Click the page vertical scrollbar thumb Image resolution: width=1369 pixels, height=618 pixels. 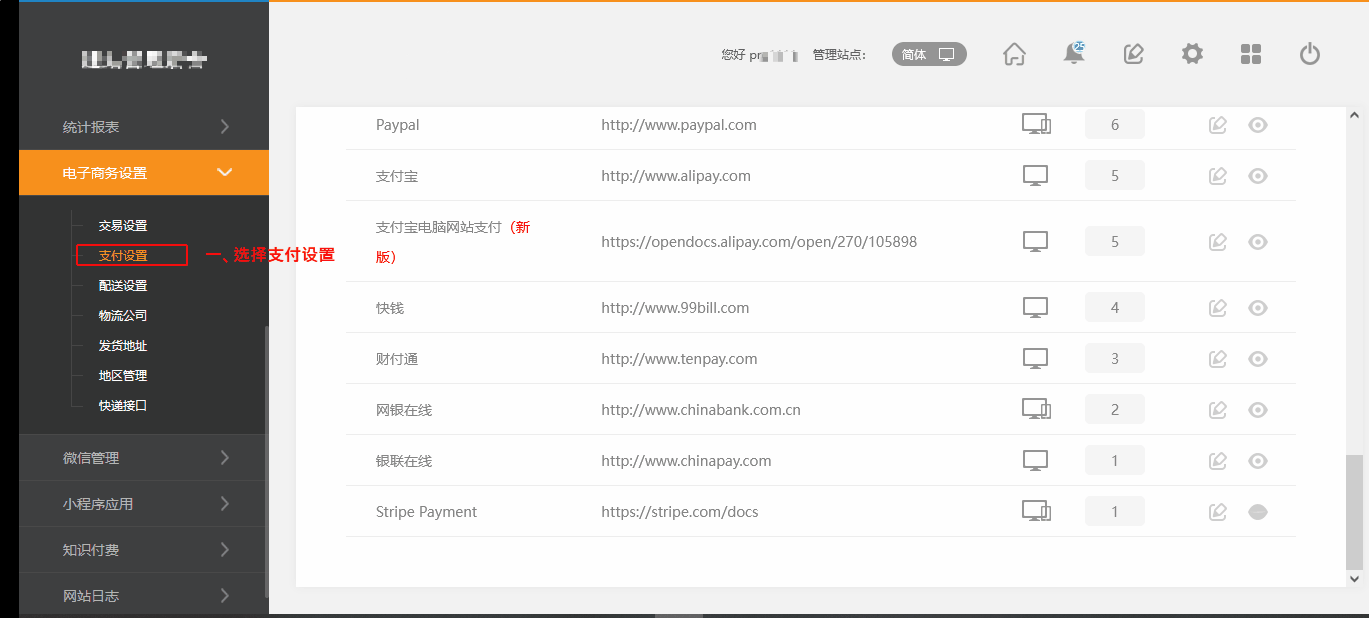point(1355,511)
